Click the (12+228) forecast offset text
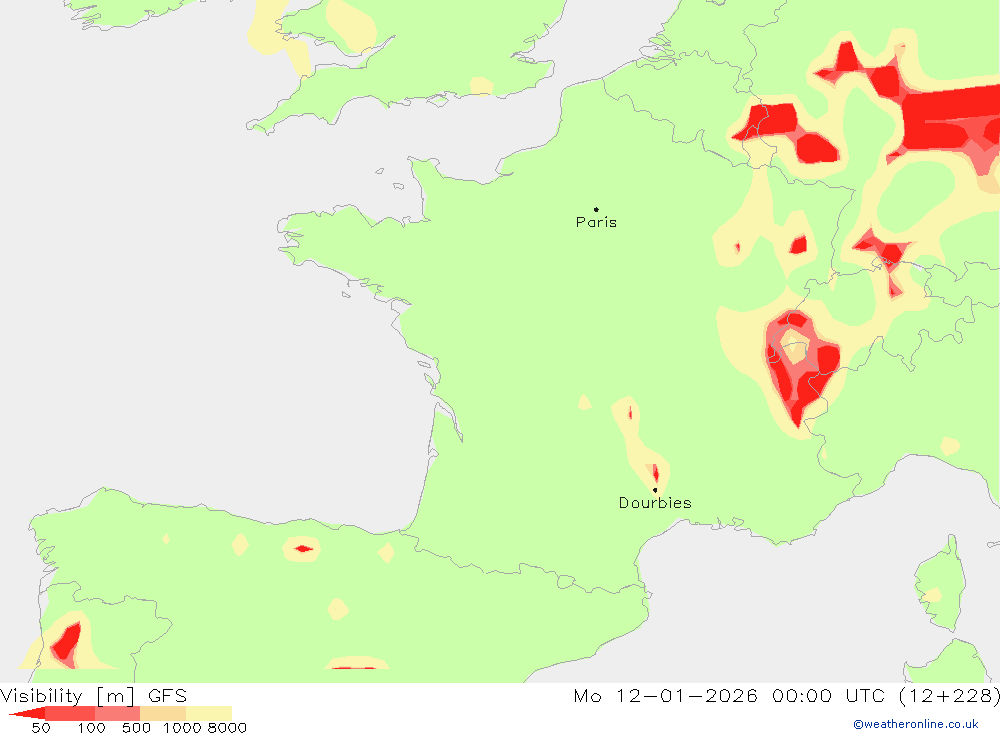The height and width of the screenshot is (733, 1000). pos(949,695)
